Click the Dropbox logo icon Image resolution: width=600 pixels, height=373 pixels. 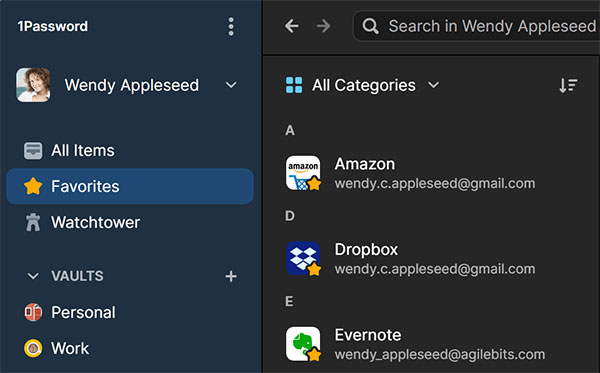[x=303, y=258]
